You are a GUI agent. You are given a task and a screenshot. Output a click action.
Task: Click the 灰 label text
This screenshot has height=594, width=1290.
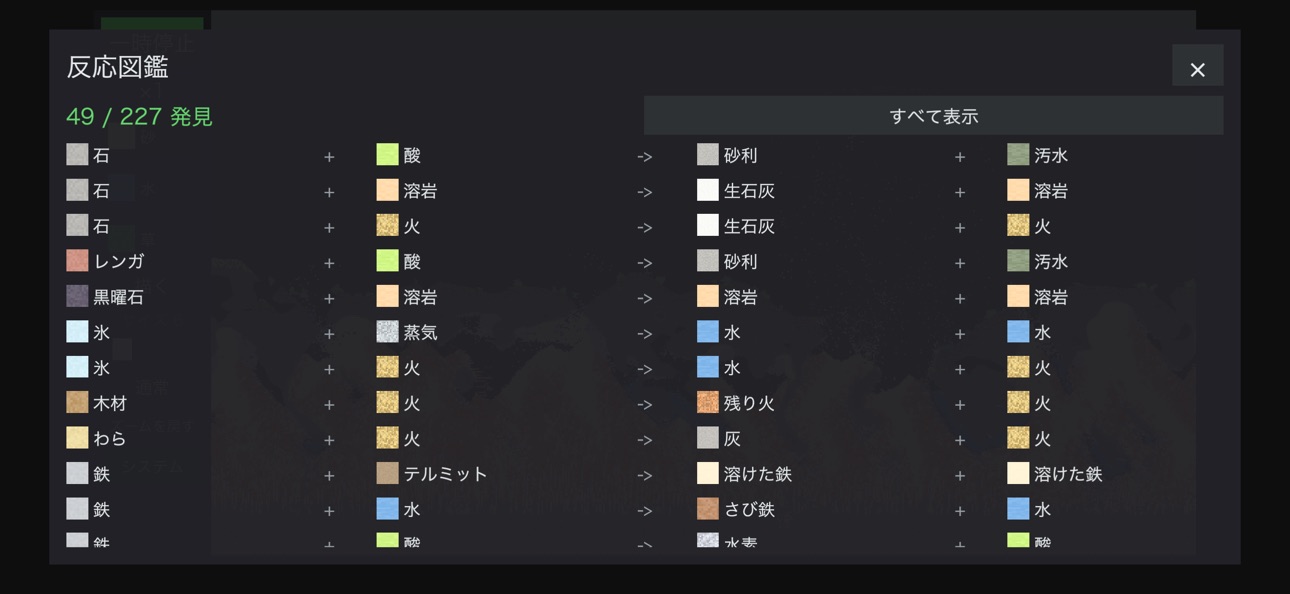732,439
